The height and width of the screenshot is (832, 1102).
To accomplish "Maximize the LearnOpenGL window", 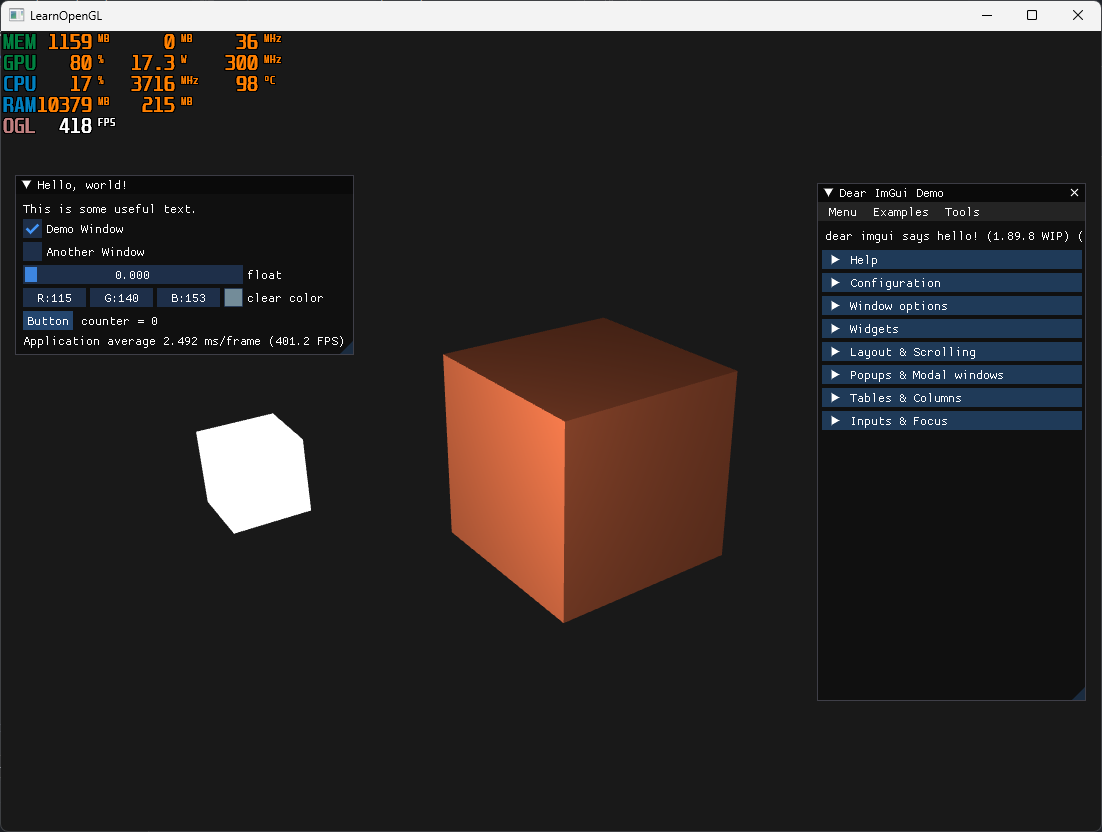I will tap(1032, 15).
